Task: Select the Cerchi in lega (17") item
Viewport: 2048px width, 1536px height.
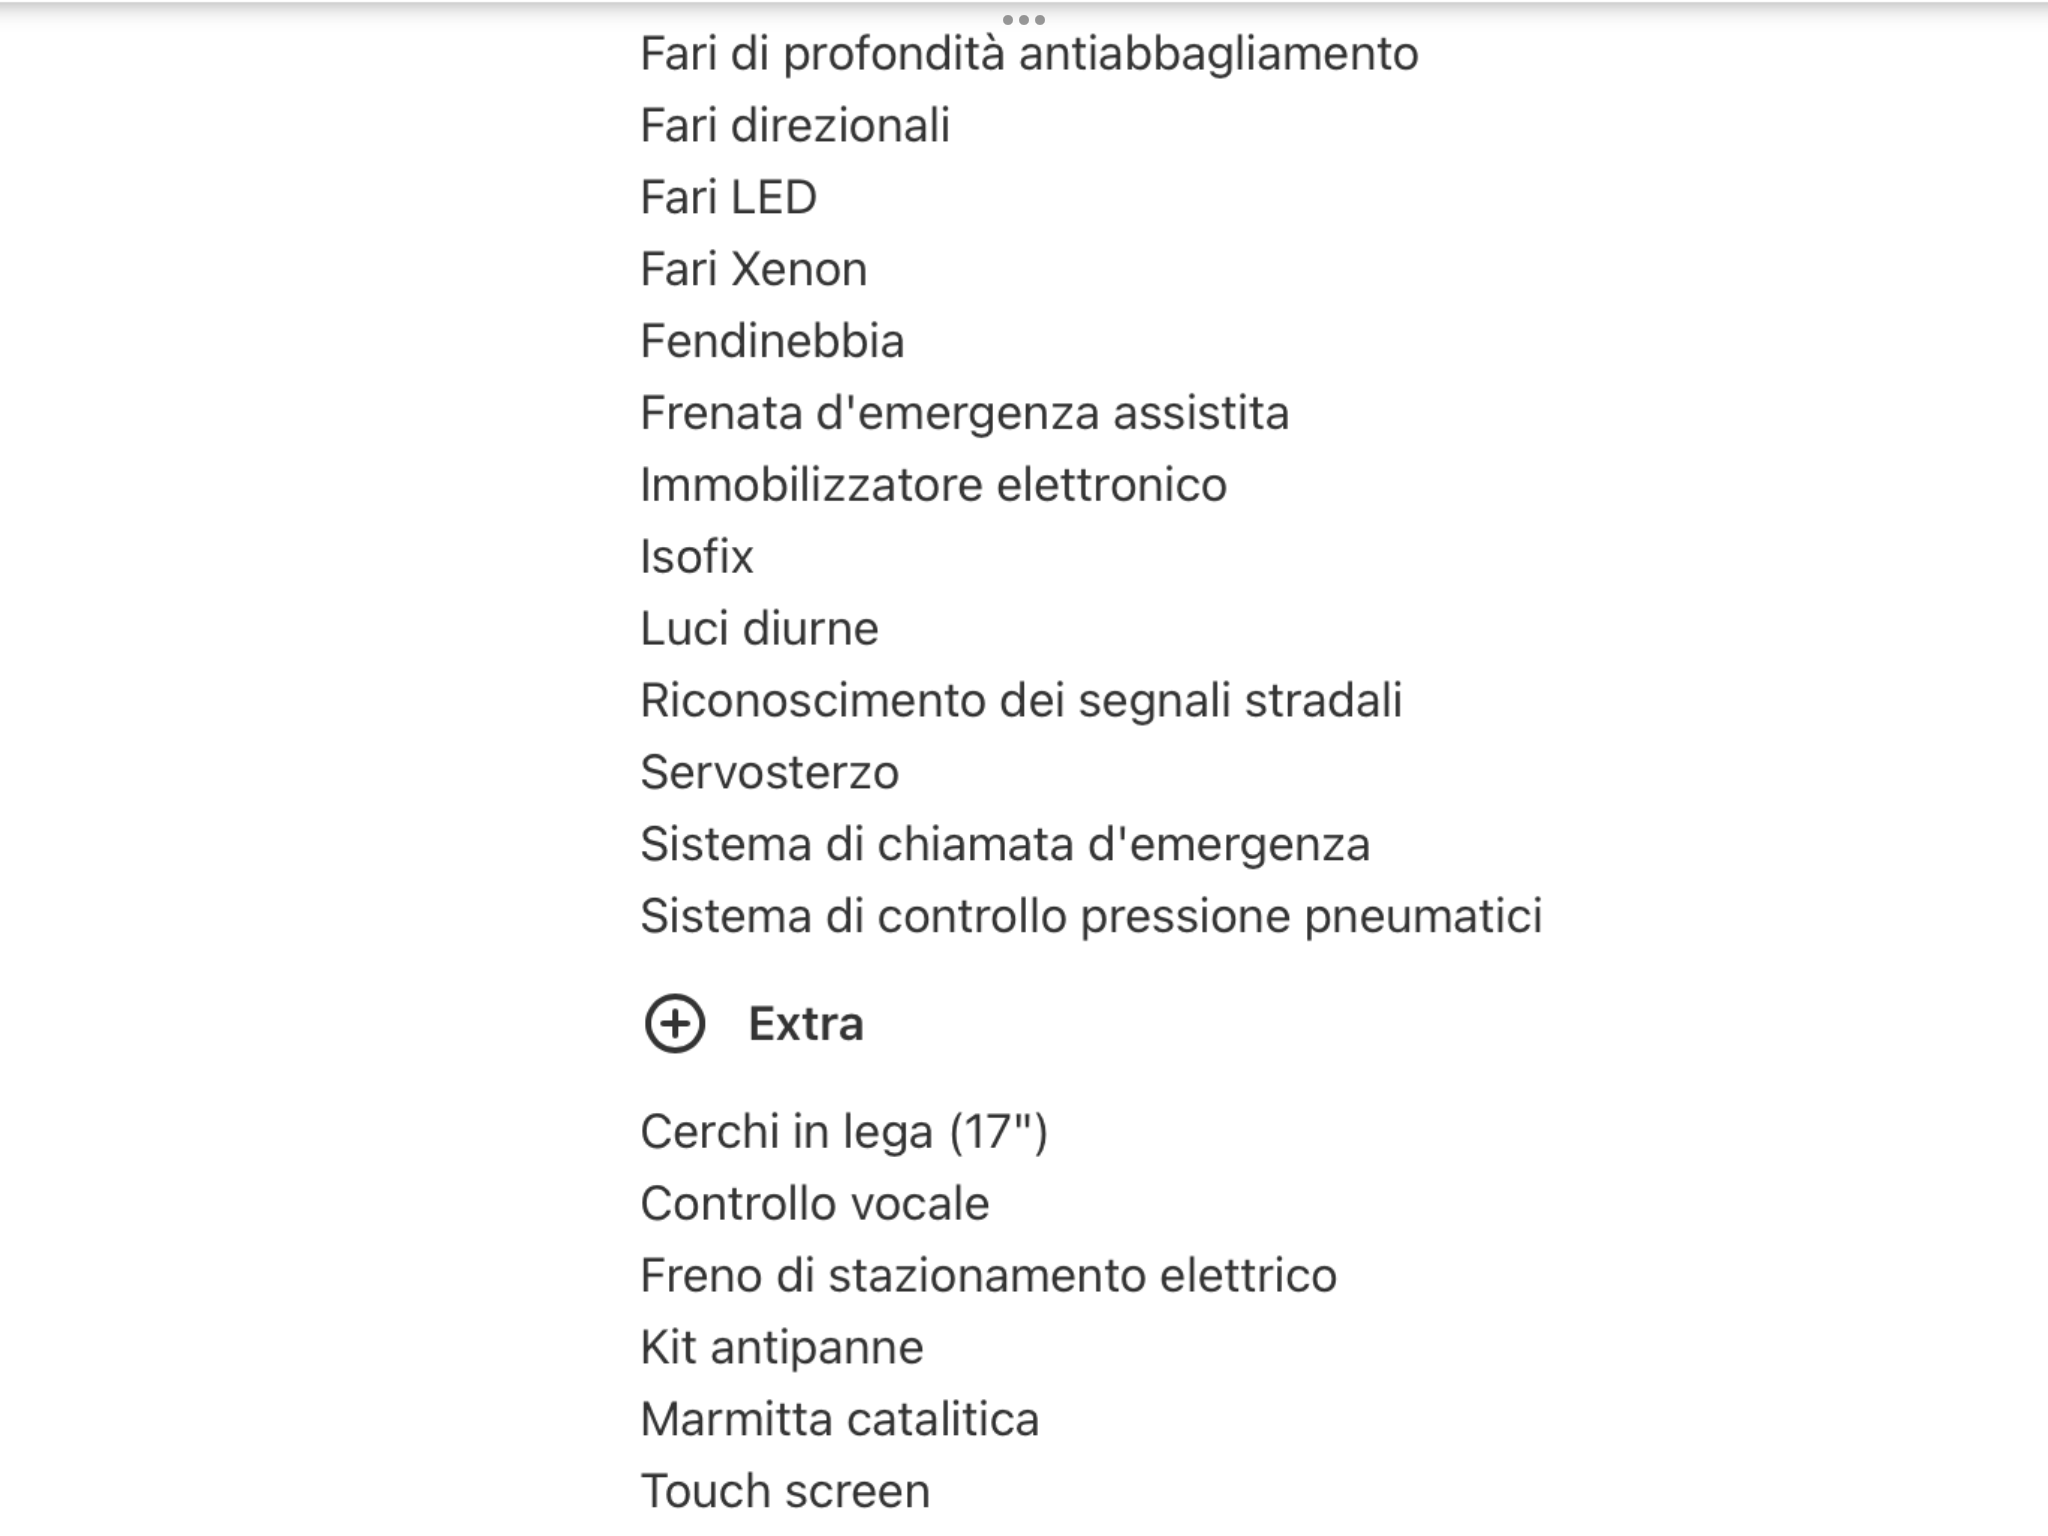Action: (x=844, y=1132)
